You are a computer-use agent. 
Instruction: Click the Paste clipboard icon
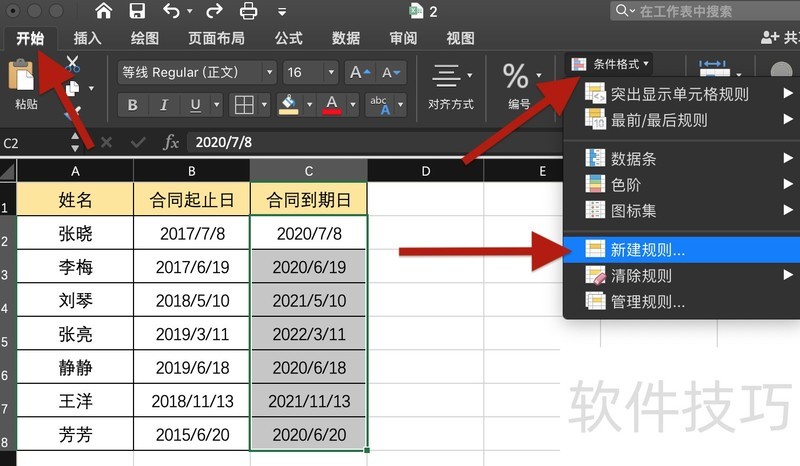pyautogui.click(x=21, y=75)
